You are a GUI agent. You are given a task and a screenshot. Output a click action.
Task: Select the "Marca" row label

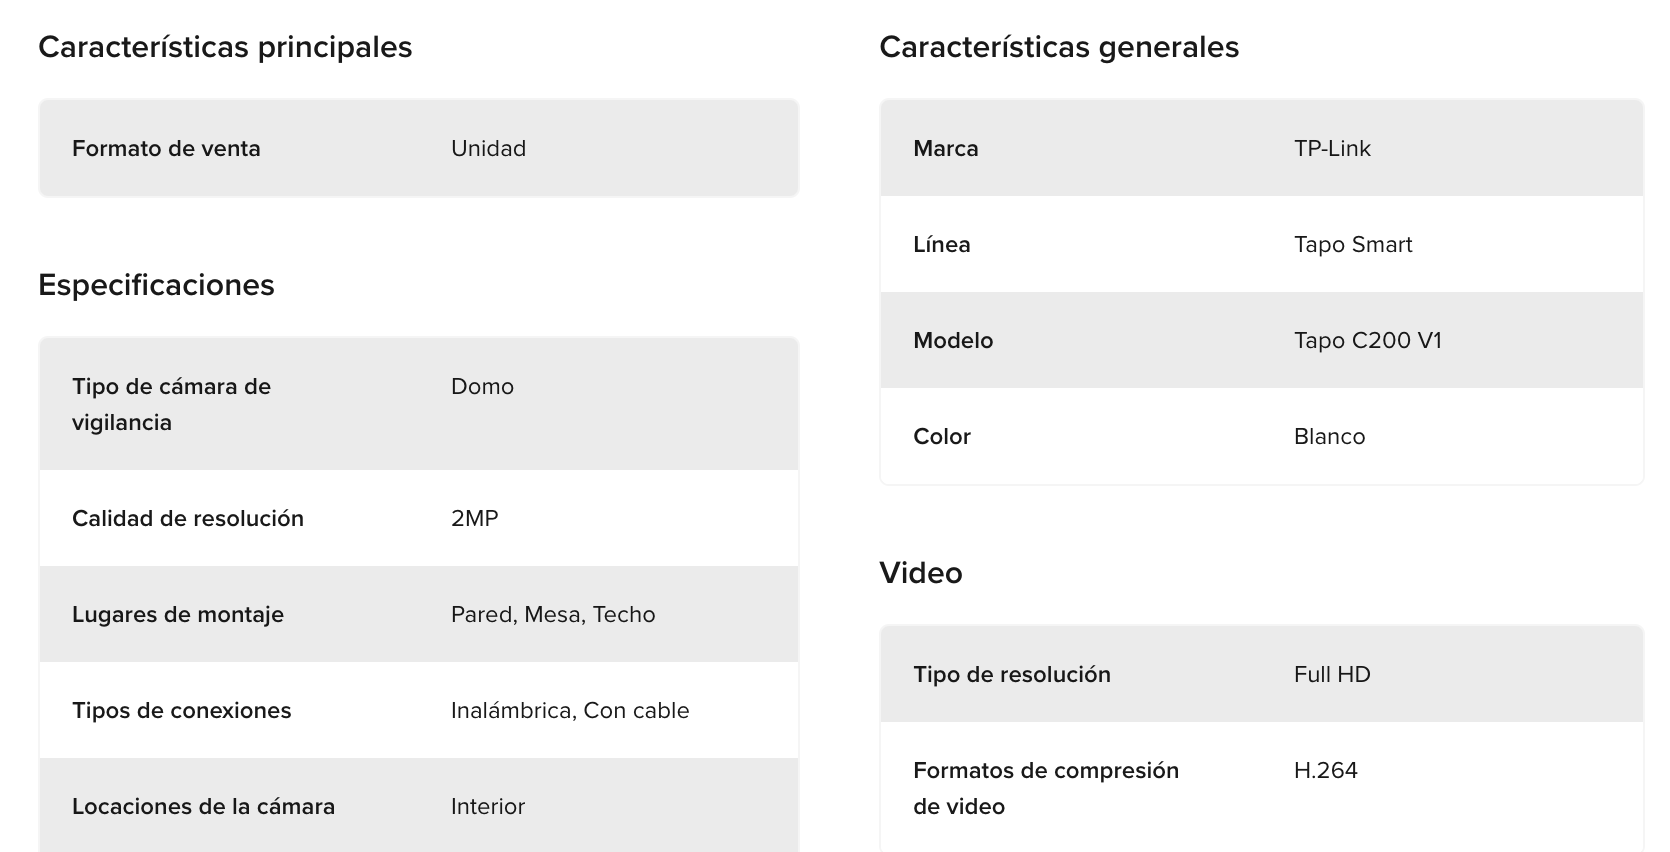click(946, 149)
